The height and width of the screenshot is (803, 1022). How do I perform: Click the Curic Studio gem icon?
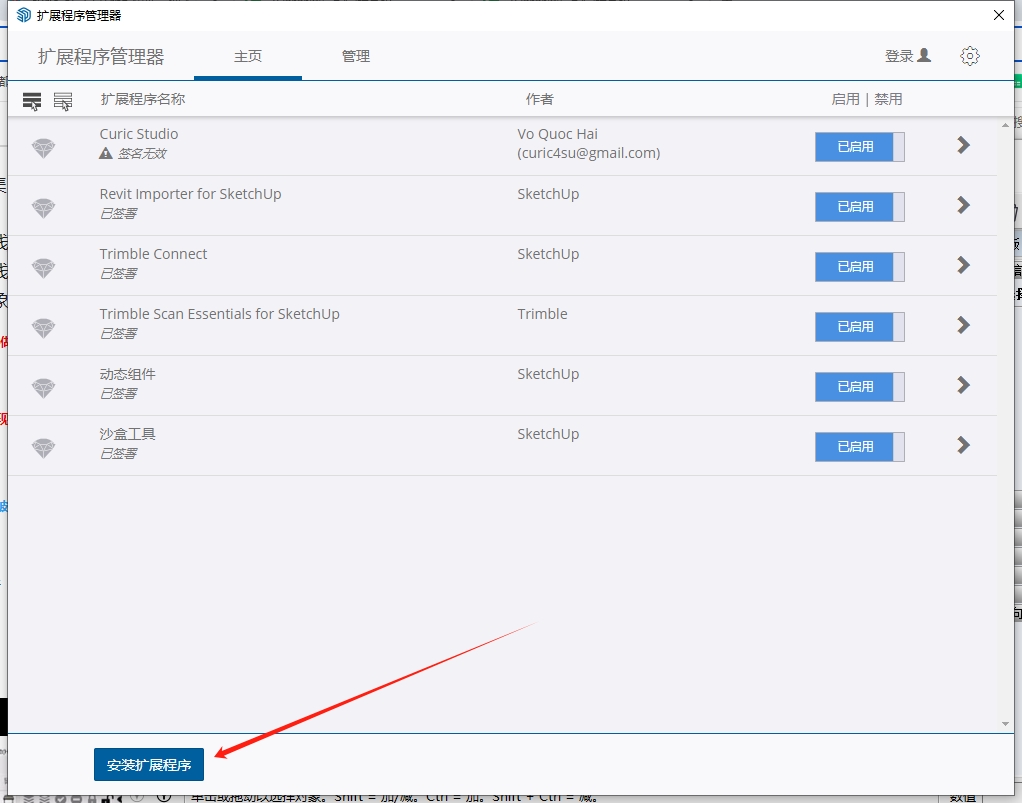tap(44, 148)
